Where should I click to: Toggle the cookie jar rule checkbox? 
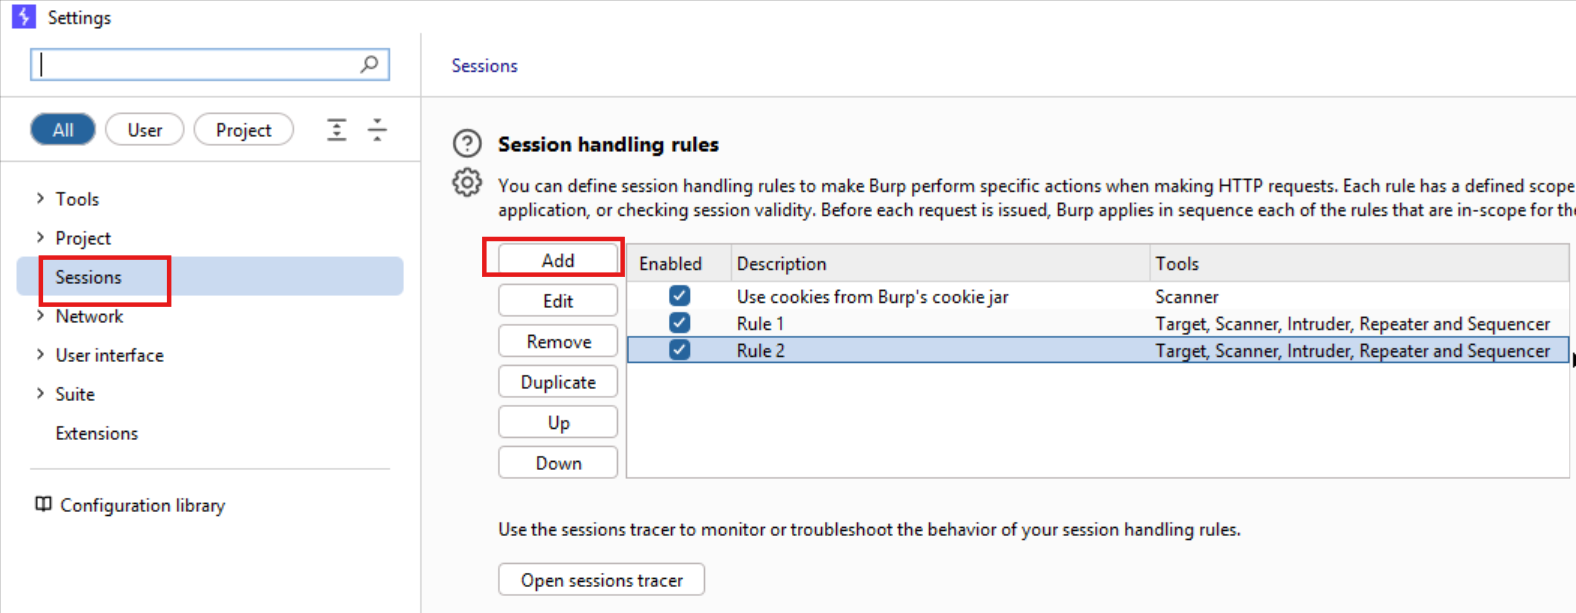(679, 296)
